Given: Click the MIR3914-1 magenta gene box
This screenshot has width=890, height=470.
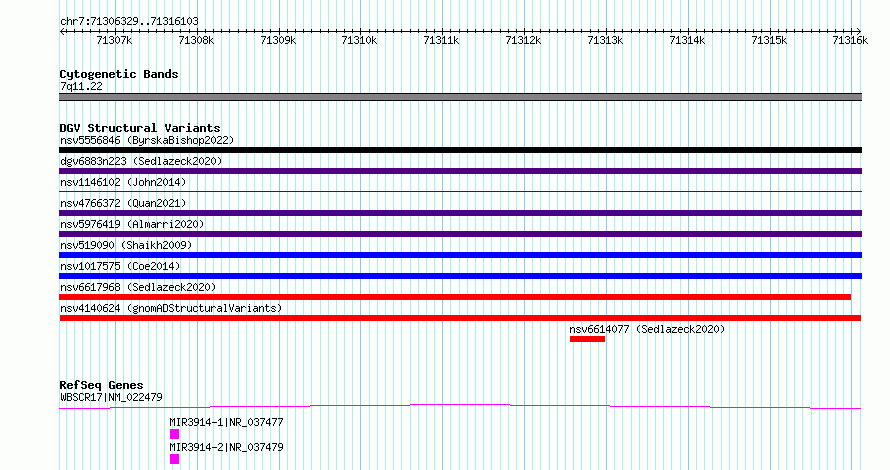Looking at the screenshot, I should (174, 434).
